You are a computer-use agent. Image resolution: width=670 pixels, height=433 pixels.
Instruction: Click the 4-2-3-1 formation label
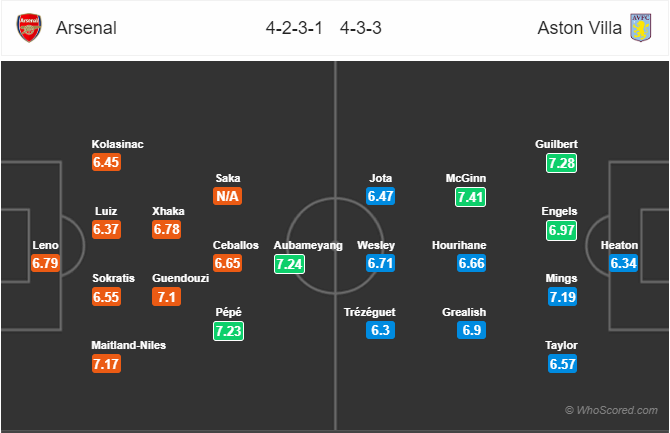(294, 28)
